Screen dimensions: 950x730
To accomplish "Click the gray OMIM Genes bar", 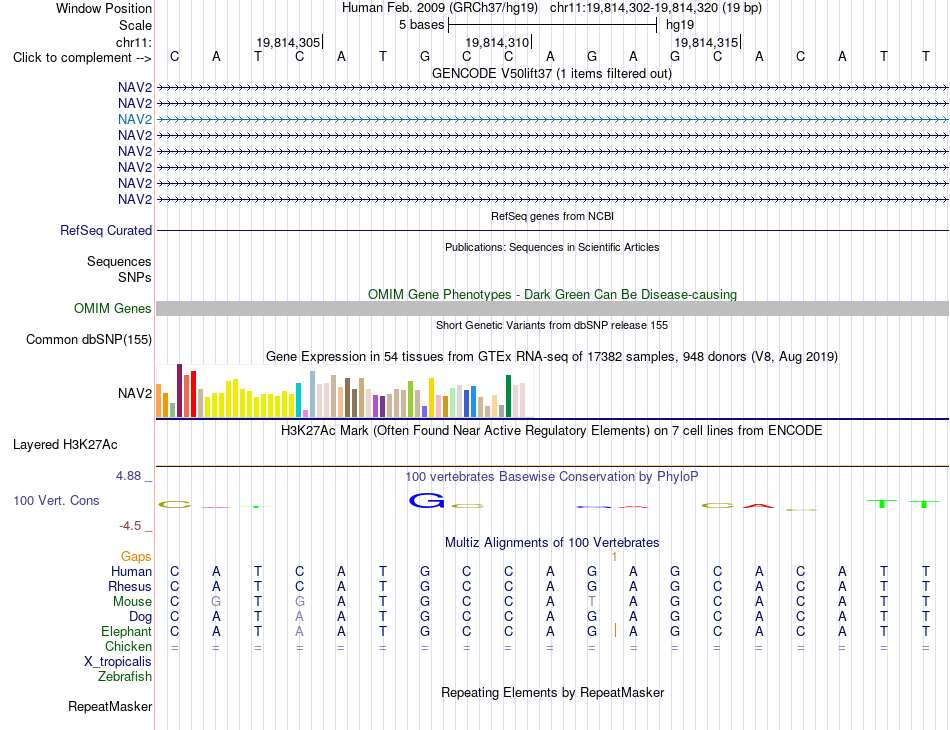I will pos(552,308).
